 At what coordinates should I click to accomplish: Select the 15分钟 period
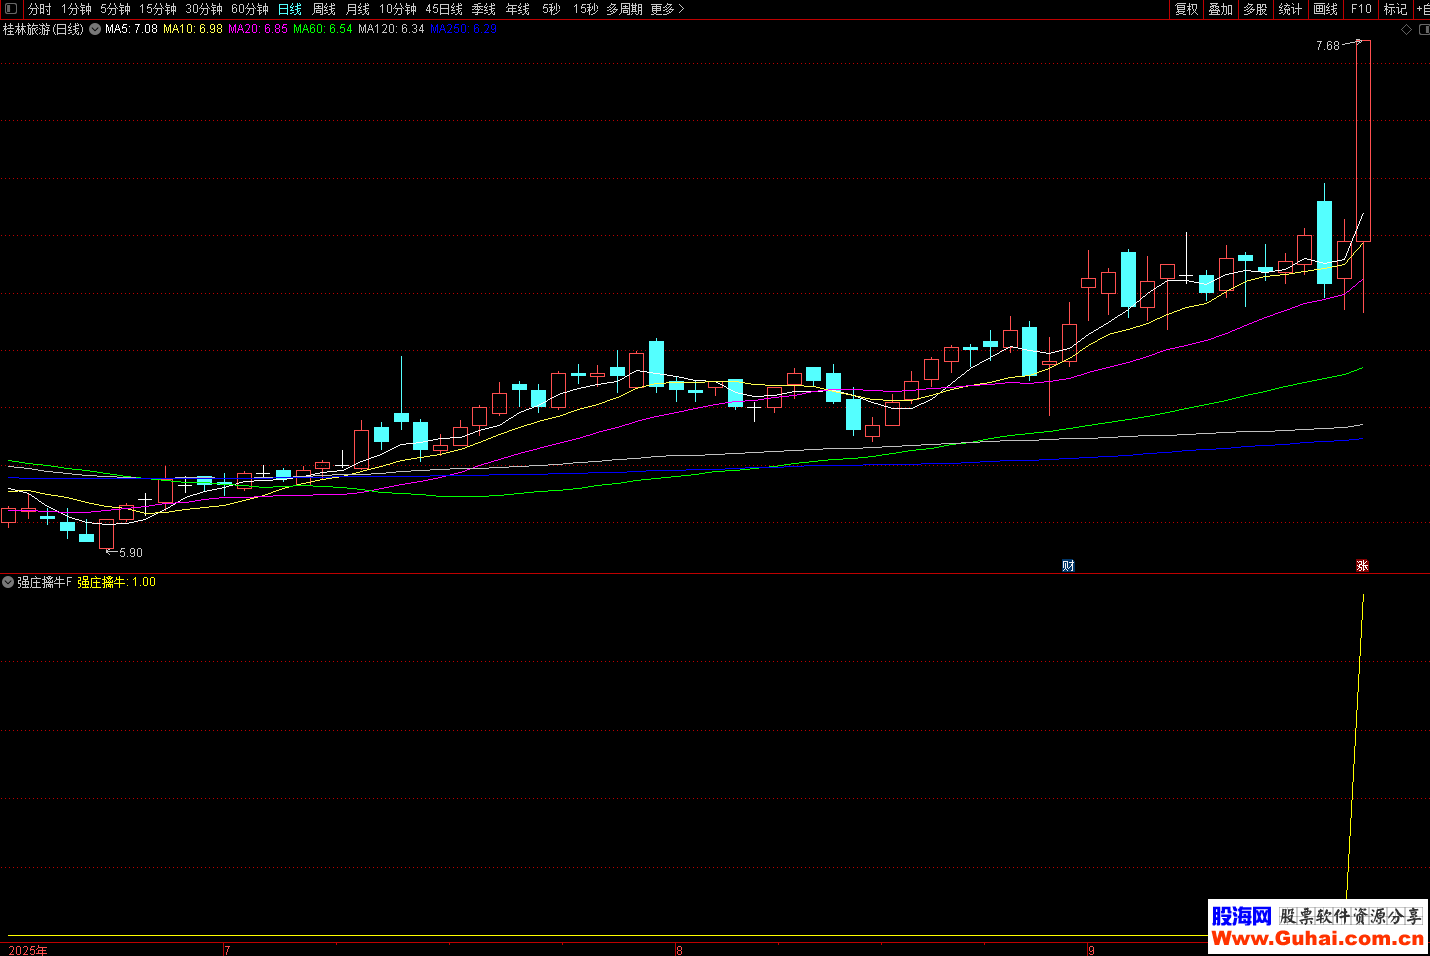point(158,9)
